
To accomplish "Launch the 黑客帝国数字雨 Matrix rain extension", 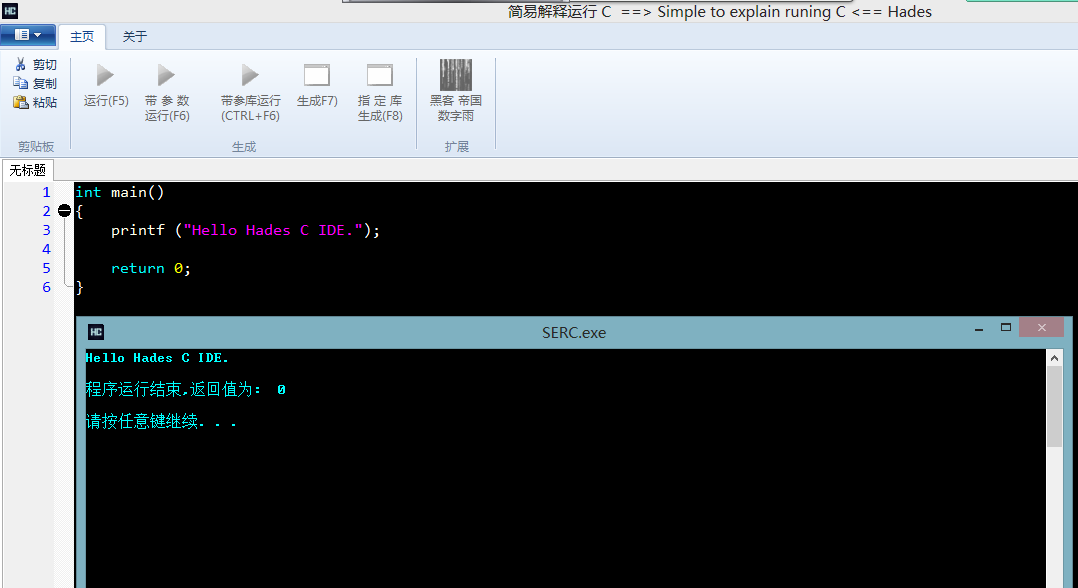I will [x=456, y=91].
